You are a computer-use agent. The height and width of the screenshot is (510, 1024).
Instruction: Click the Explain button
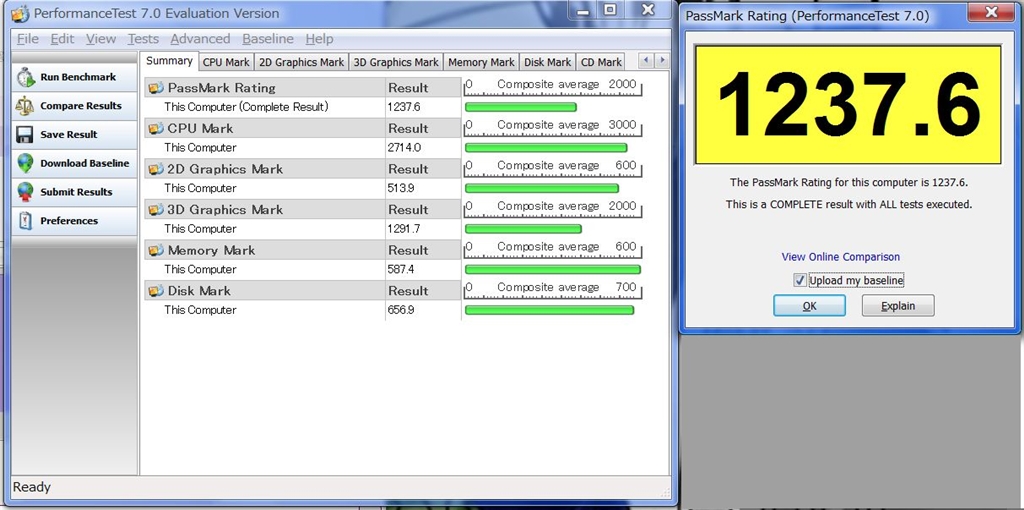pyautogui.click(x=898, y=306)
